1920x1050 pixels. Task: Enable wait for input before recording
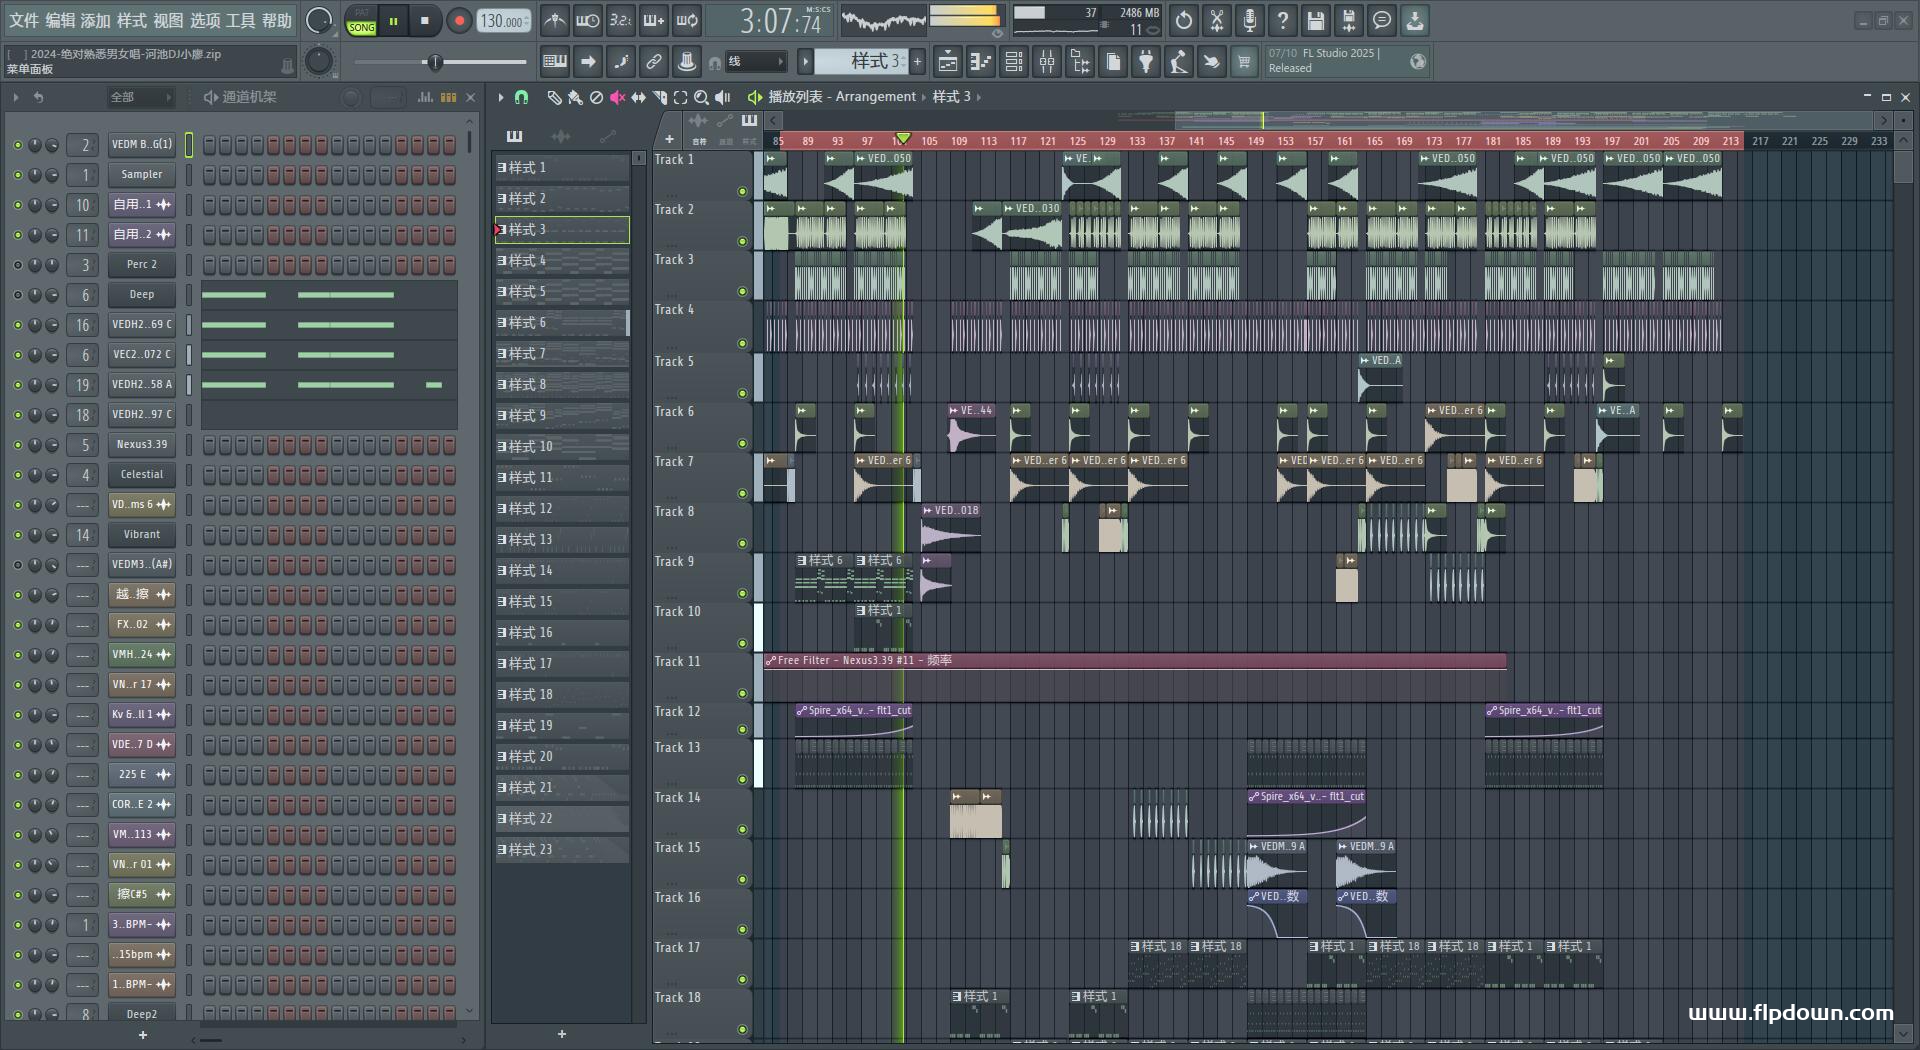588,20
